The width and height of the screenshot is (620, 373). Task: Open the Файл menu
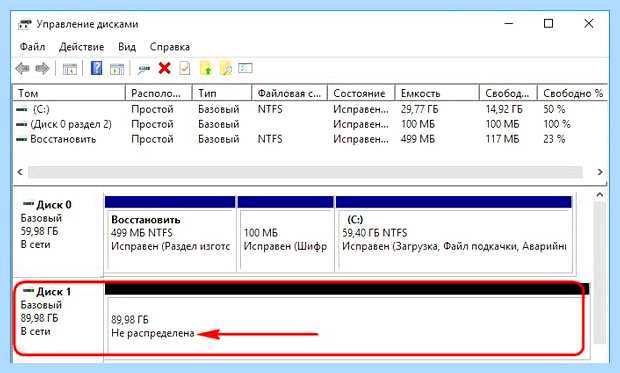pyautogui.click(x=32, y=47)
